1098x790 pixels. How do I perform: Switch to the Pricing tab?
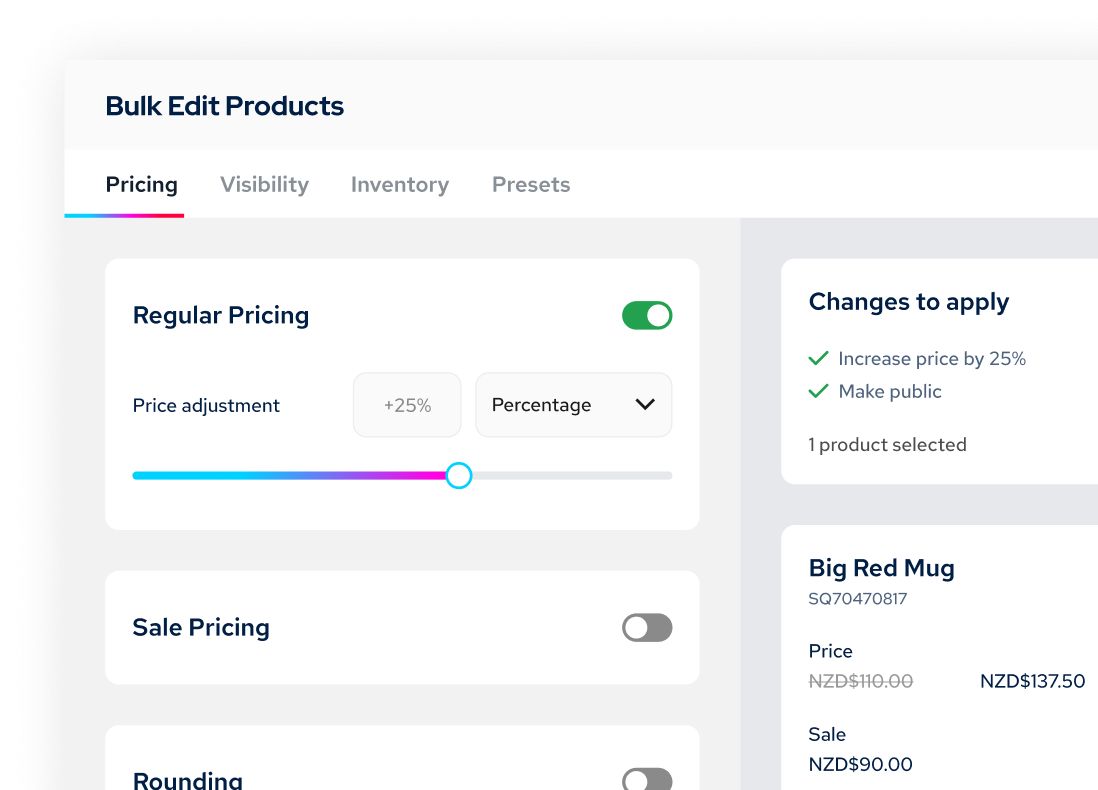142,185
